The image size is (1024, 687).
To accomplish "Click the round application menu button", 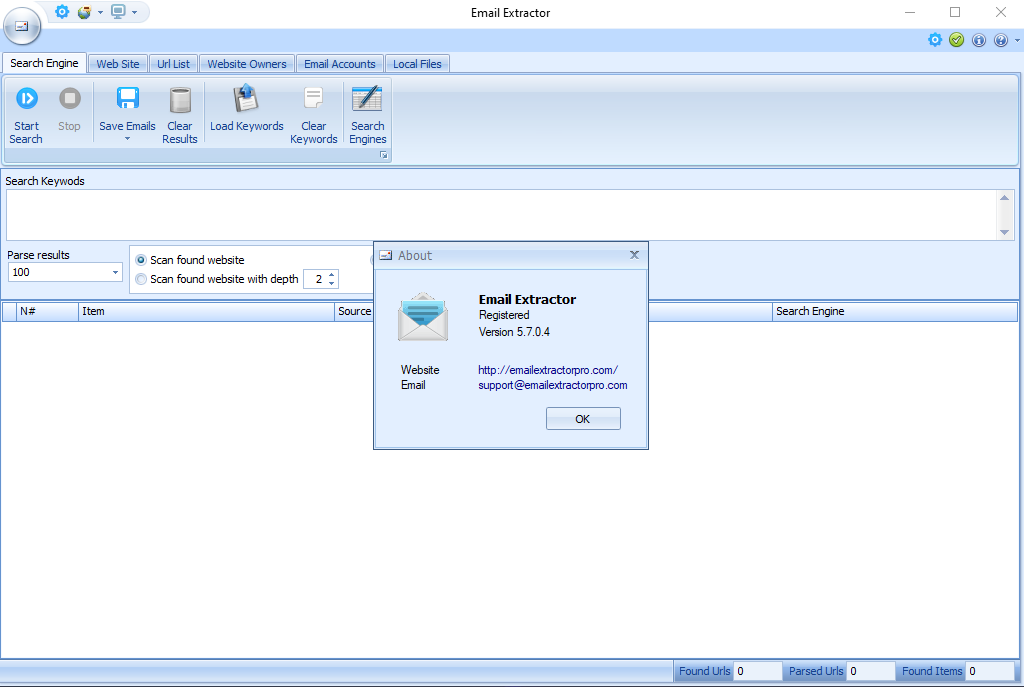I will (22, 26).
